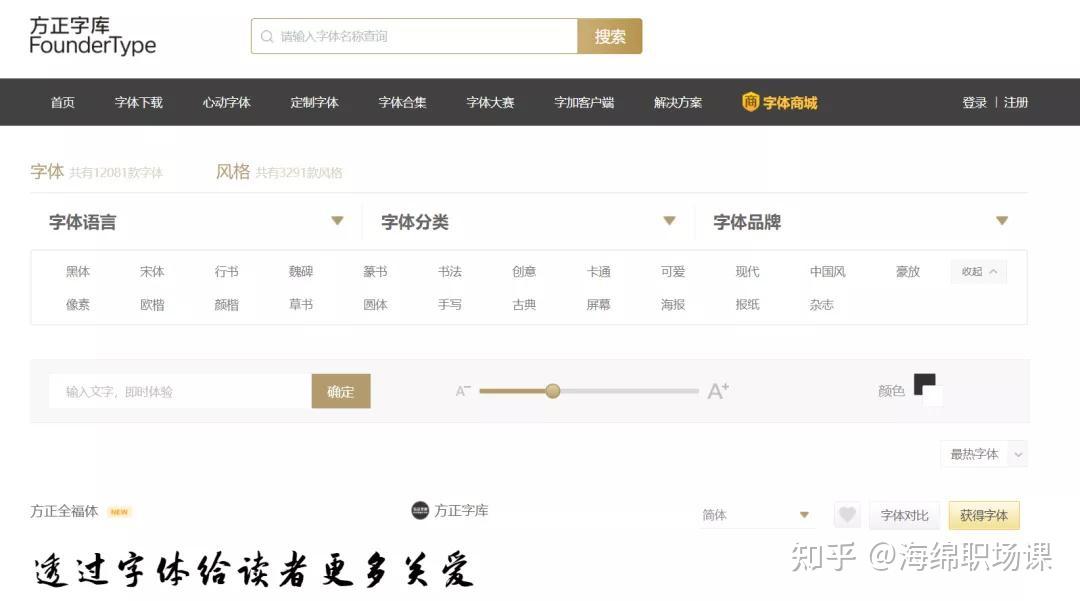The image size is (1080, 601).
Task: Switch to the 风格 tab
Action: [233, 171]
